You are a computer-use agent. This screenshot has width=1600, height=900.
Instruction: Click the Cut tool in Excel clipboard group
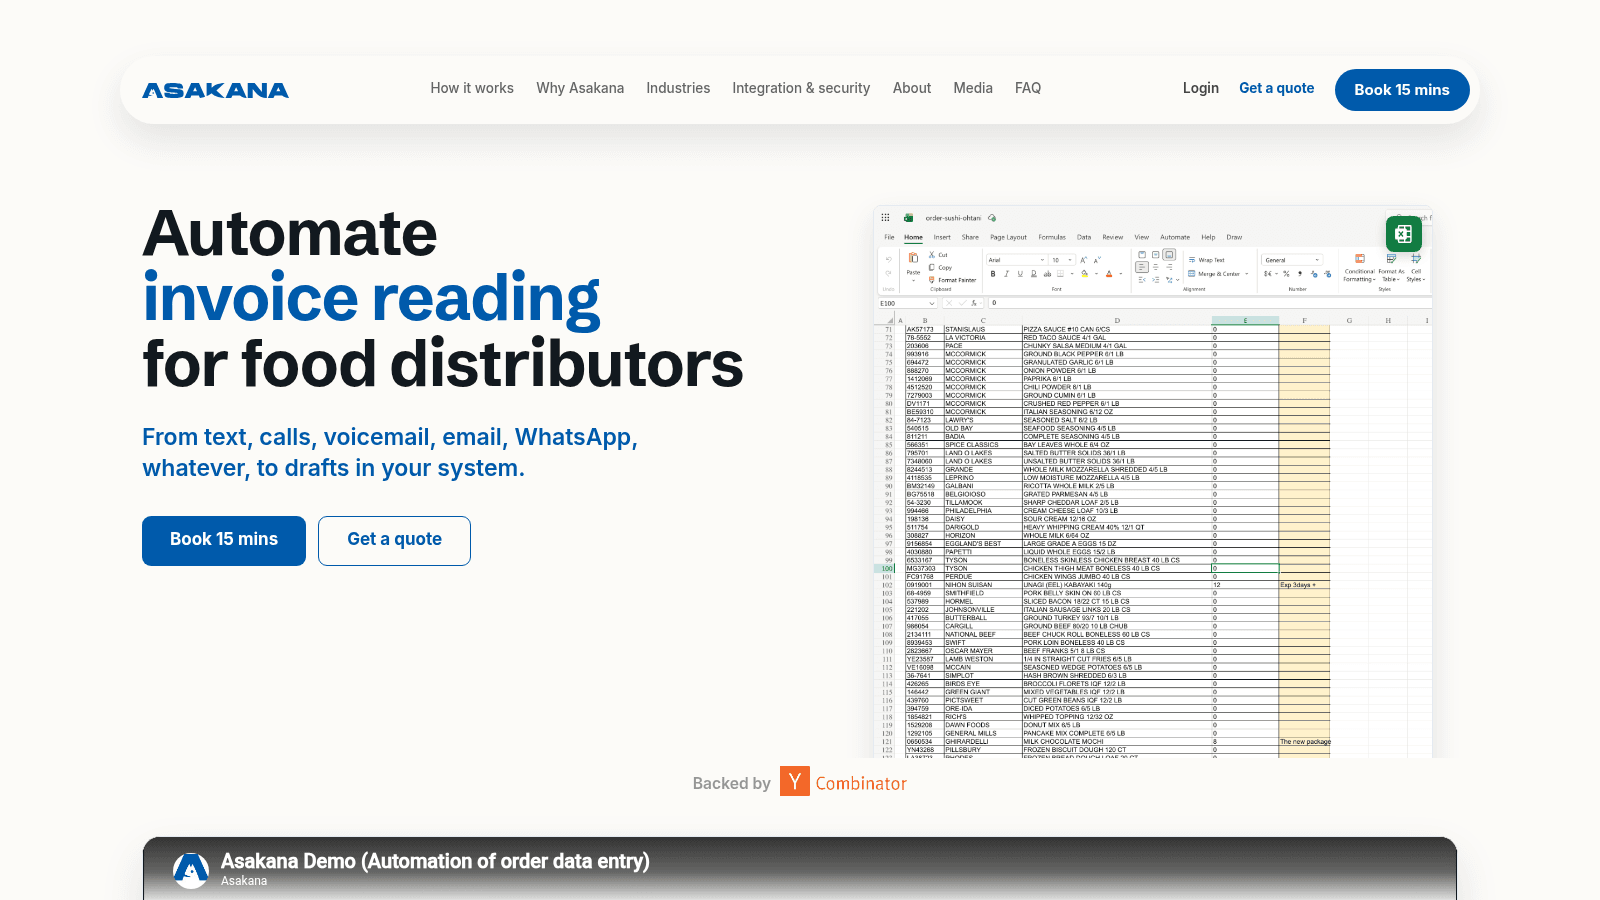pyautogui.click(x=938, y=255)
